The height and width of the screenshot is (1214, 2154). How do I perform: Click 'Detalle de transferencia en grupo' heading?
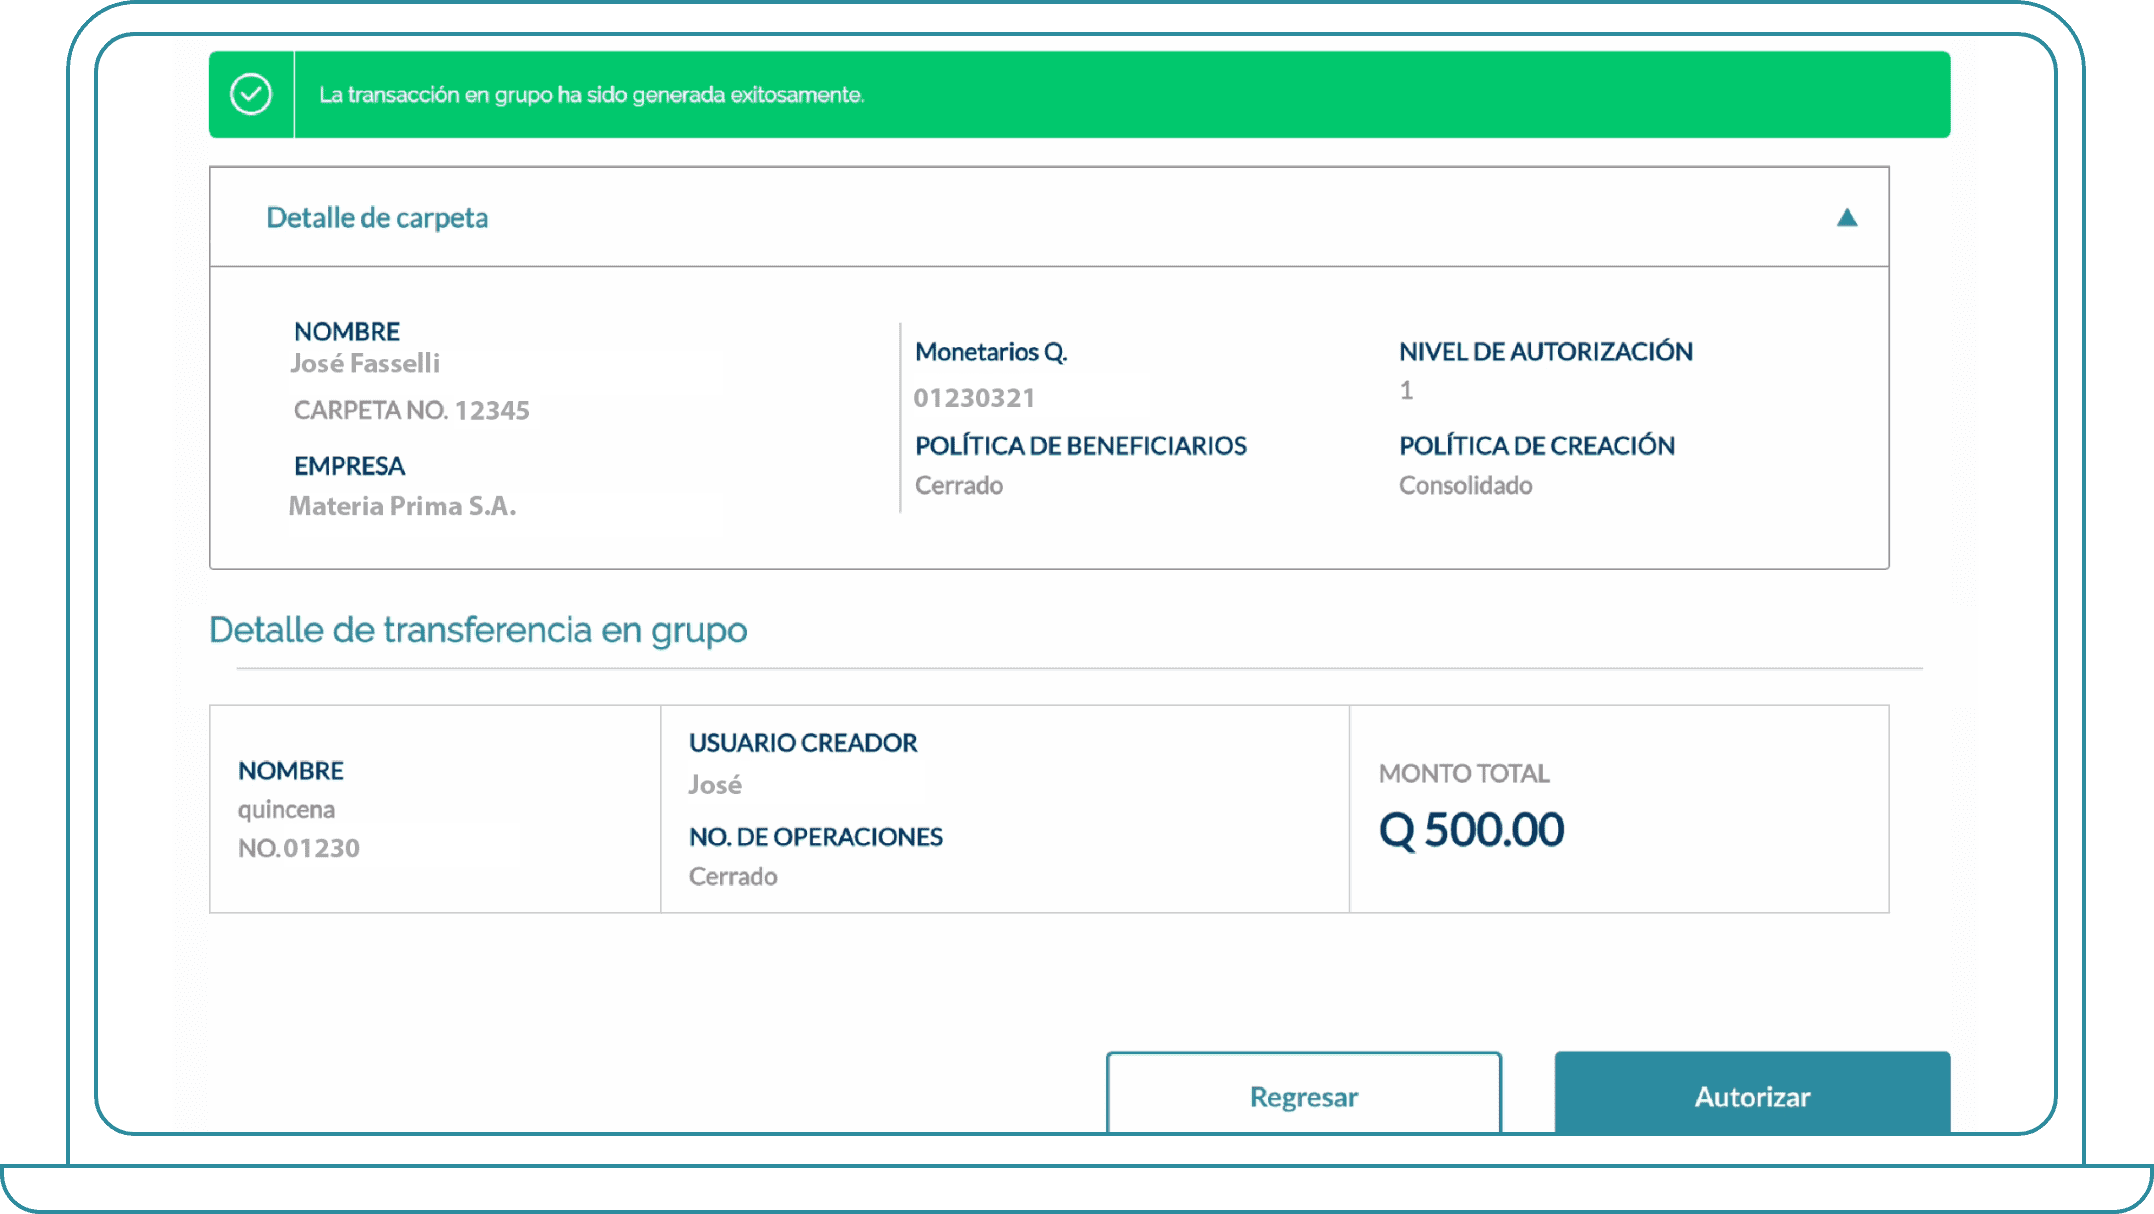(x=478, y=630)
